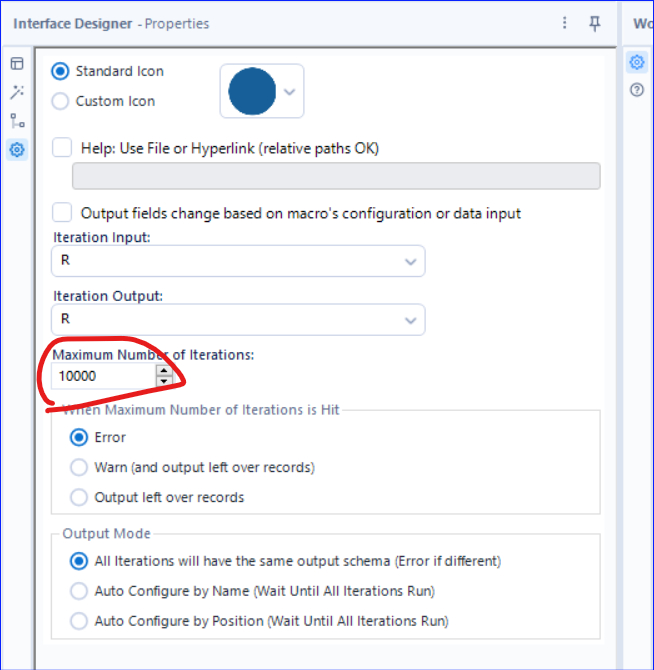Click the blue circle standard icon swatch
The width and height of the screenshot is (654, 670).
(x=252, y=91)
